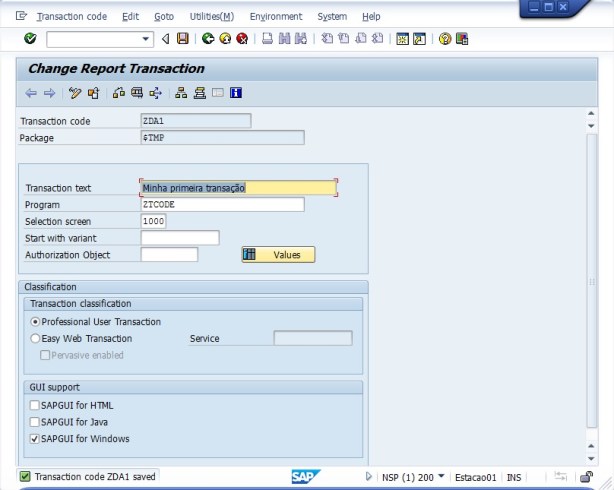This screenshot has height=490, width=614.
Task: Open the command field dropdown arrow
Action: [x=146, y=39]
